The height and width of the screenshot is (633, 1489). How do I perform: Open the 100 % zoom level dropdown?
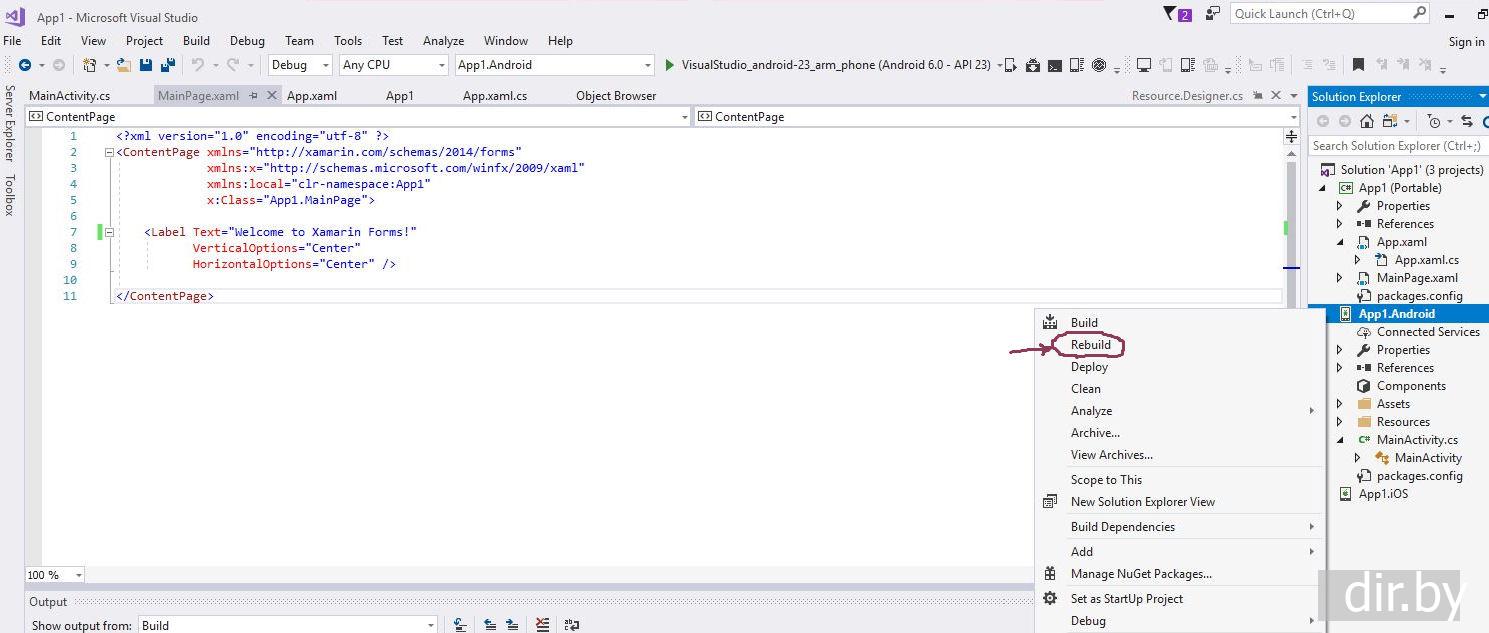point(78,575)
